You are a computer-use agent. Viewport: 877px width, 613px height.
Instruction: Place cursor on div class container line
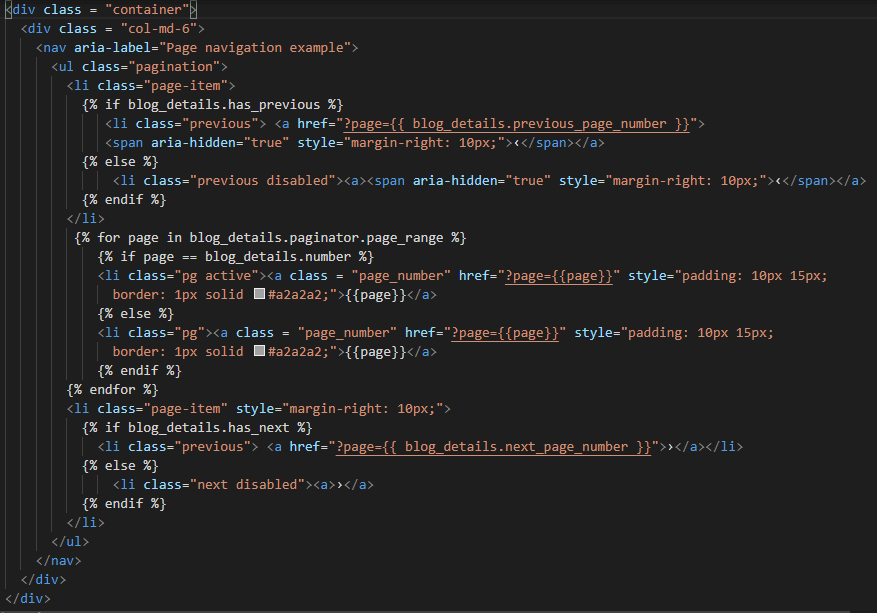pos(101,10)
